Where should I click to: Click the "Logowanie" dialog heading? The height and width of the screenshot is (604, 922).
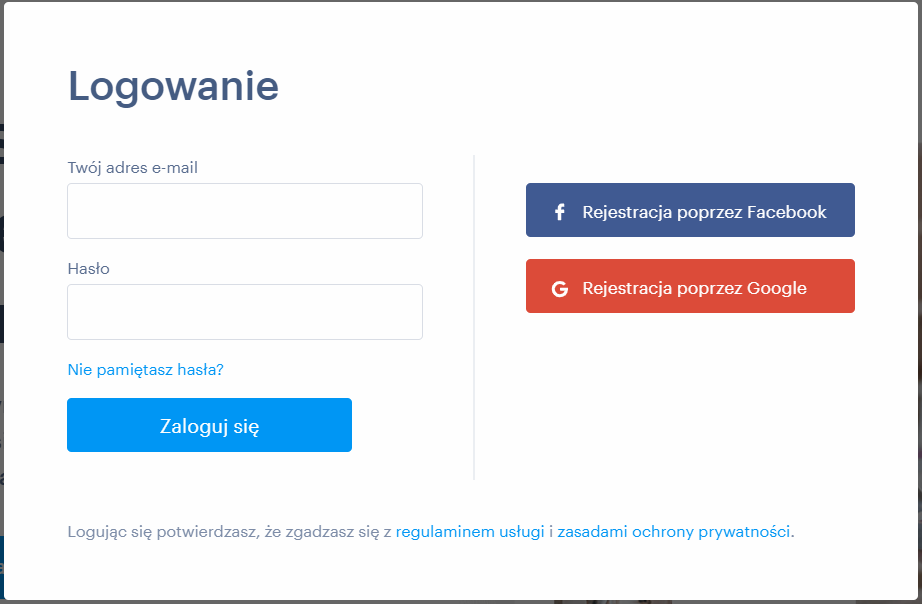coord(173,86)
